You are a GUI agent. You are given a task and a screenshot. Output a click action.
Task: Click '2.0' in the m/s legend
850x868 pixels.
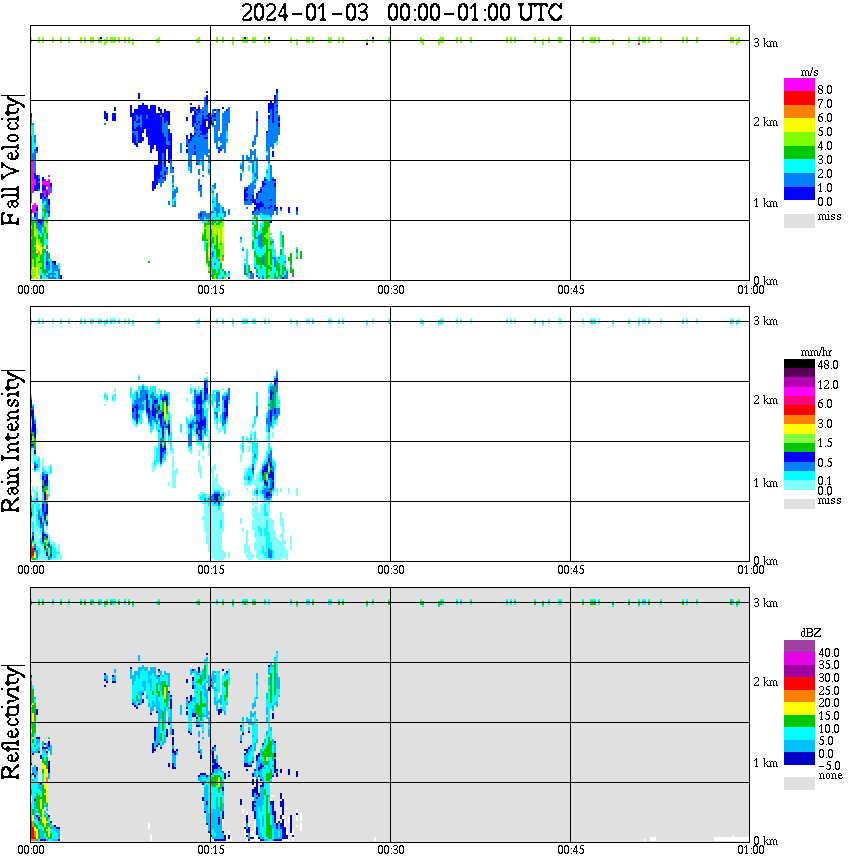coord(825,174)
